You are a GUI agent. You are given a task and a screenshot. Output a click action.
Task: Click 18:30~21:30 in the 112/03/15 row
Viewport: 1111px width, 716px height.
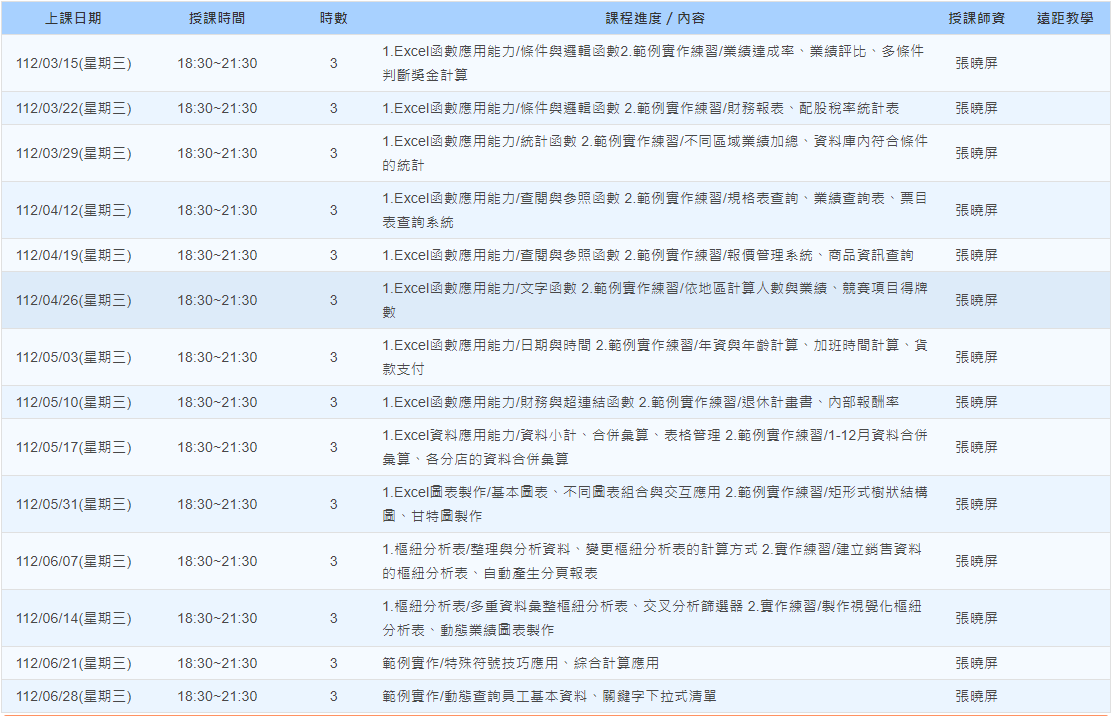tap(217, 63)
